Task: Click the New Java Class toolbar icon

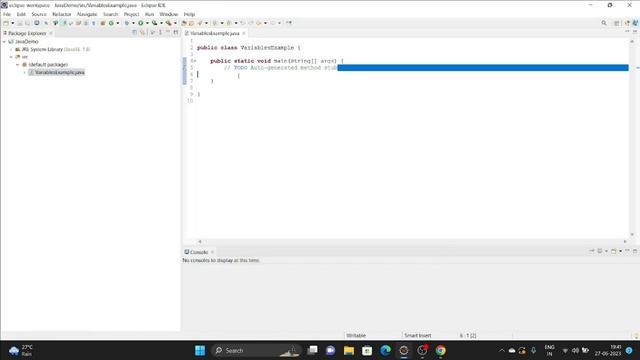Action: (111, 23)
